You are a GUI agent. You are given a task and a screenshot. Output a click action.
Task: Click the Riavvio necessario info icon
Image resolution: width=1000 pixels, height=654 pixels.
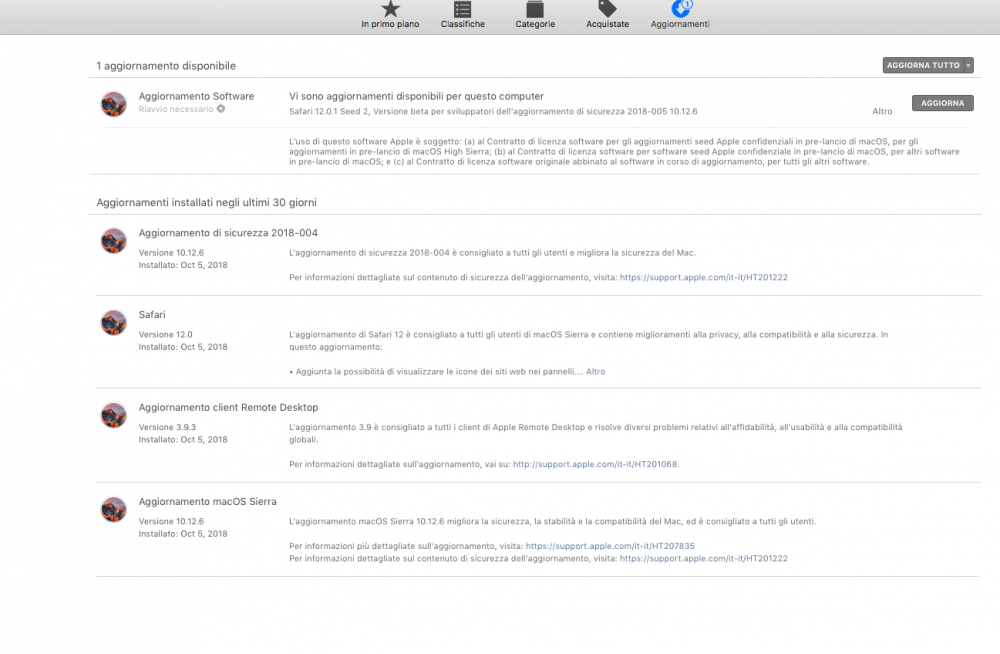(221, 108)
